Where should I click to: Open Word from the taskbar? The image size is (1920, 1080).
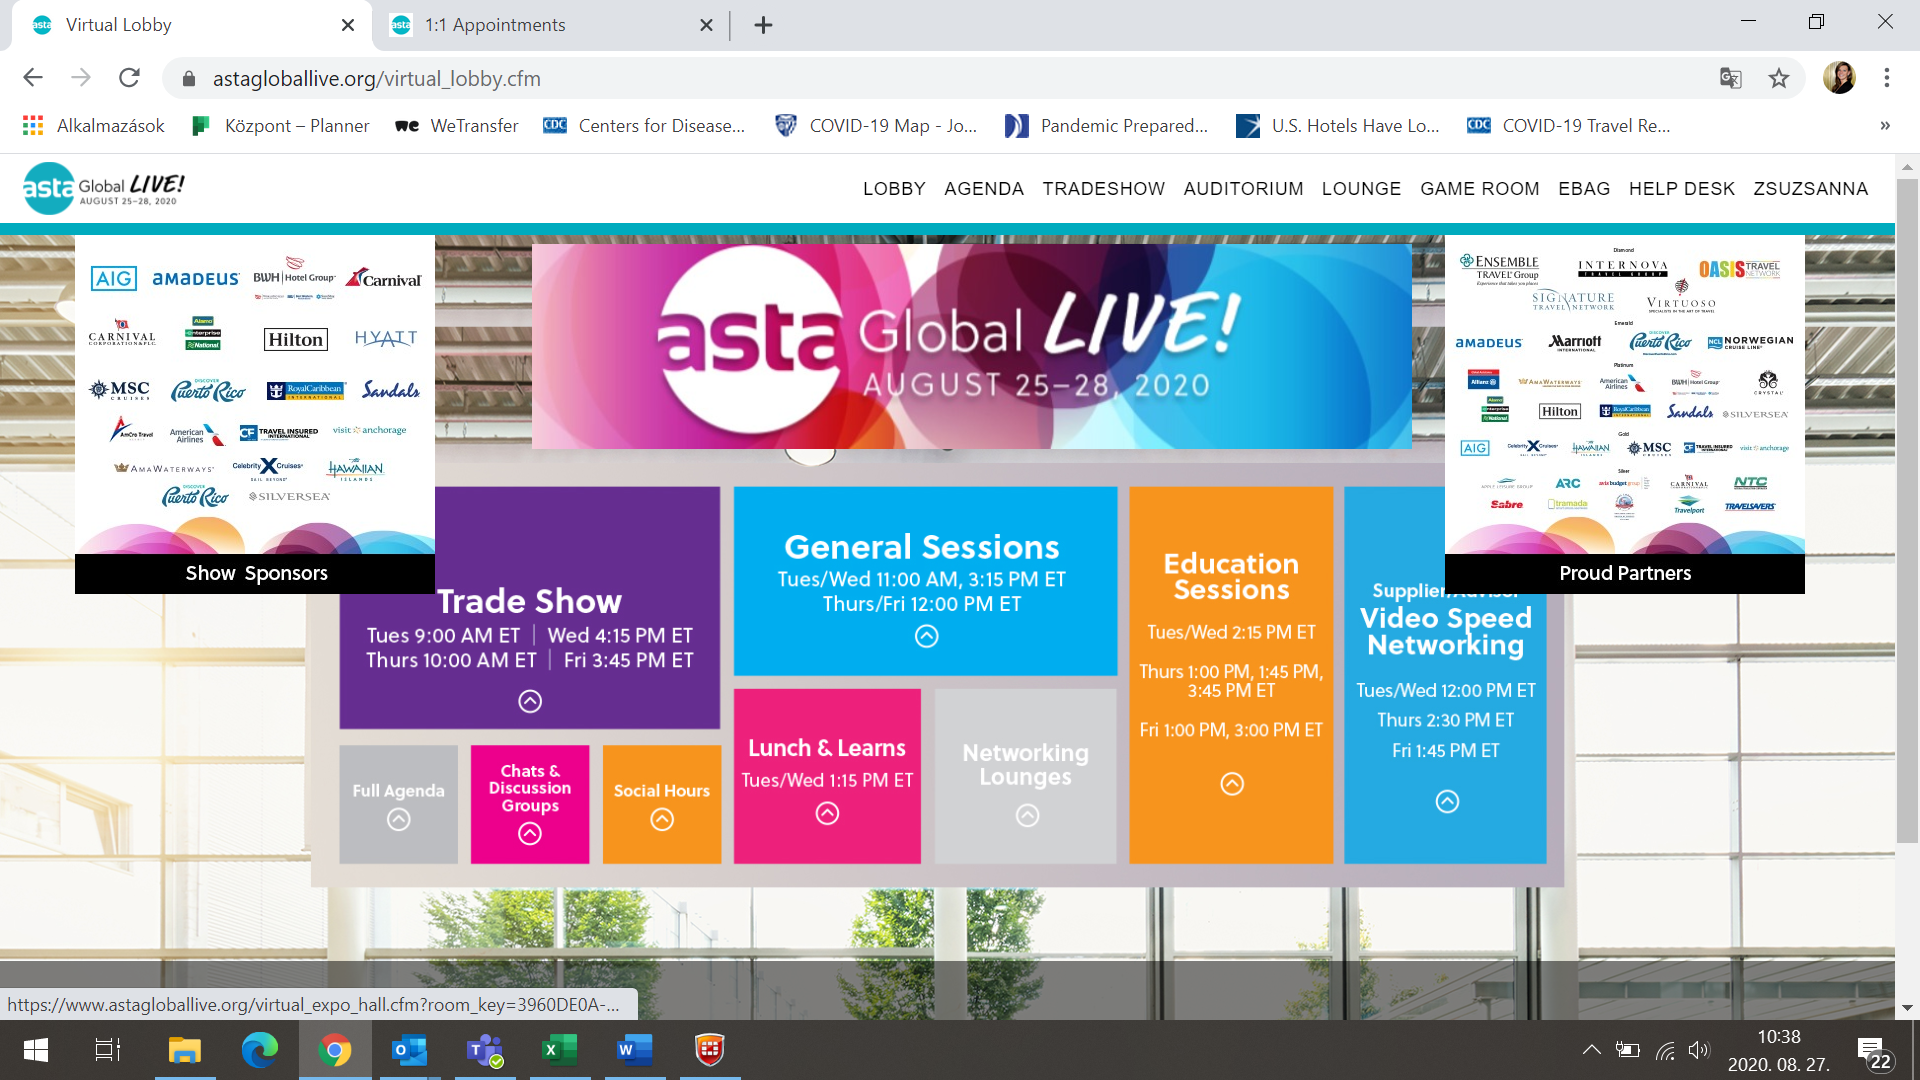pyautogui.click(x=634, y=1050)
